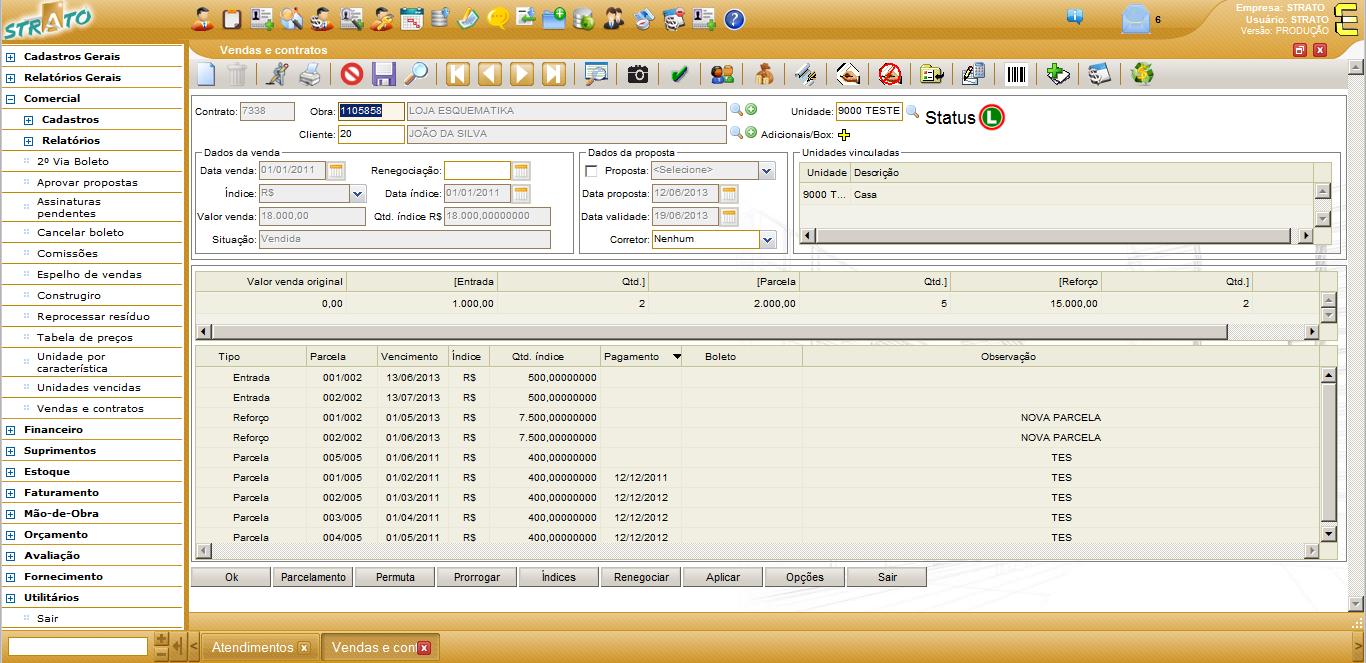Click the yellow chat bubble icon
1366x663 pixels.
[497, 18]
